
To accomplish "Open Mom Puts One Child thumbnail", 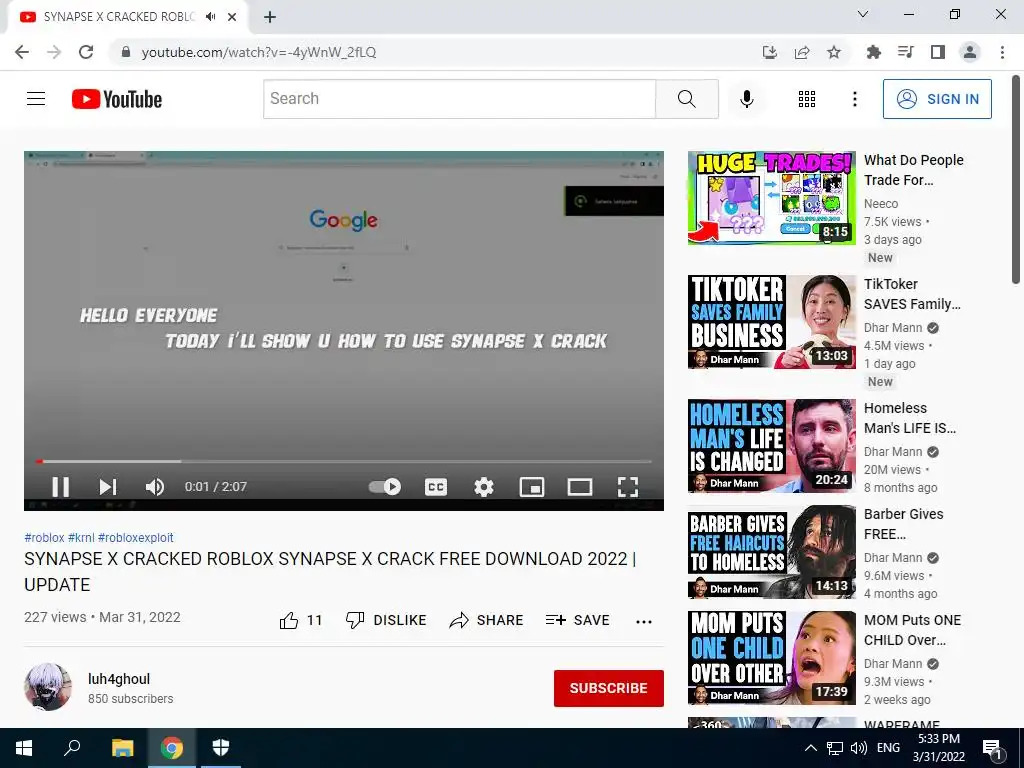I will [x=771, y=658].
